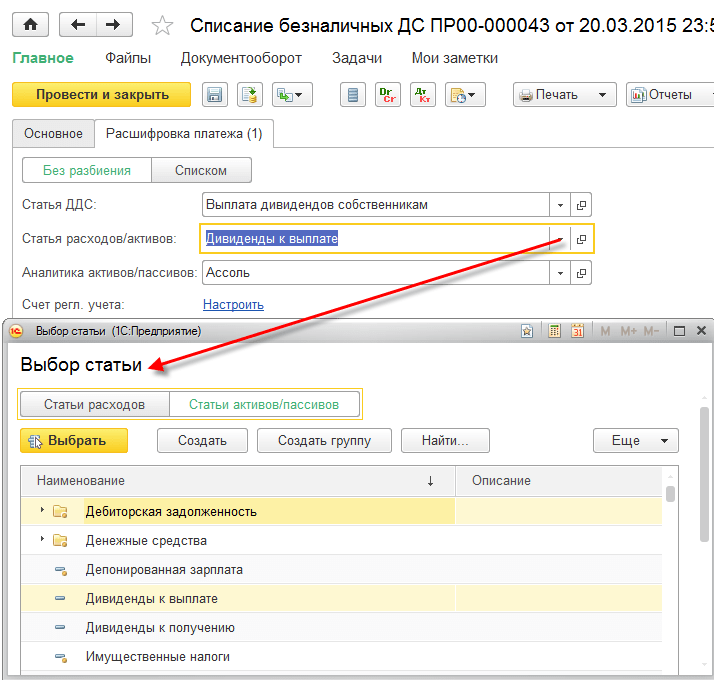Expand Дебиторская задолженность folder
Viewport: 714px width, 680px height.
[x=42, y=511]
